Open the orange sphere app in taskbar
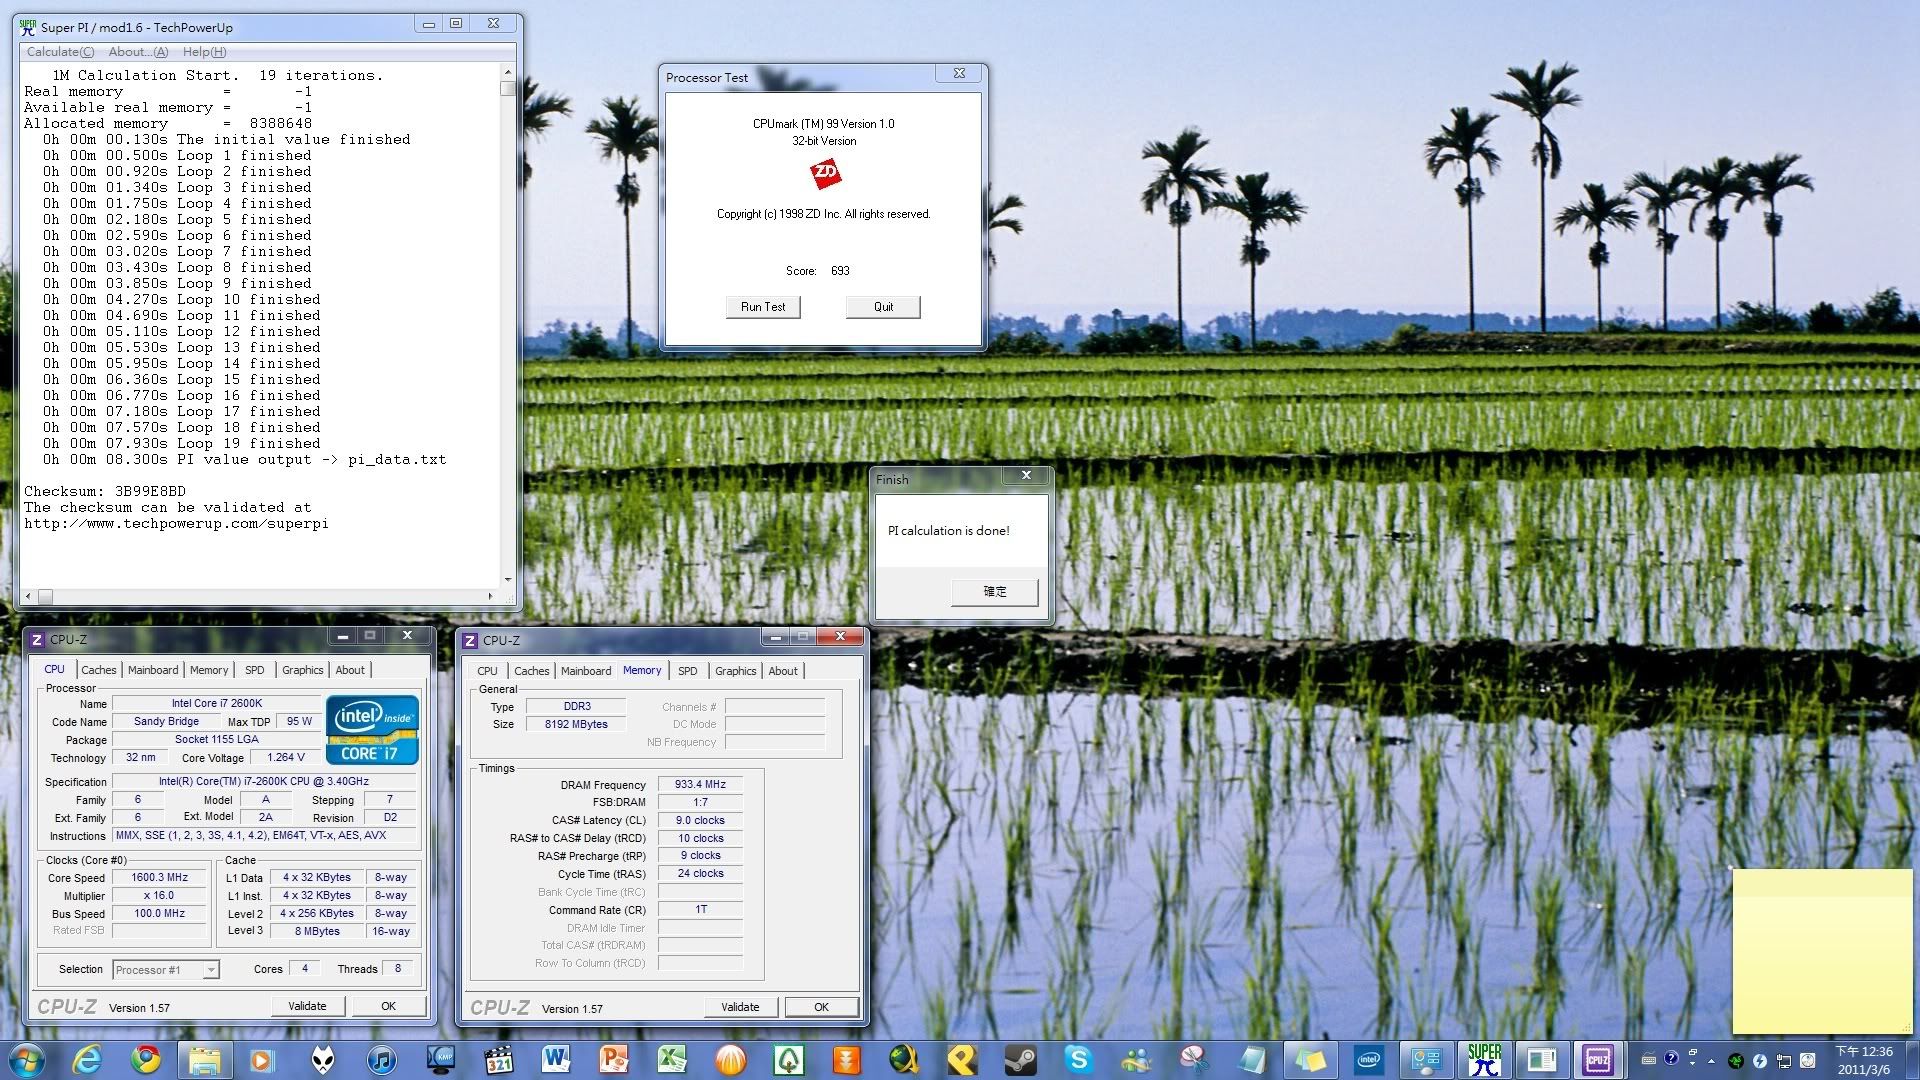 click(x=731, y=1059)
